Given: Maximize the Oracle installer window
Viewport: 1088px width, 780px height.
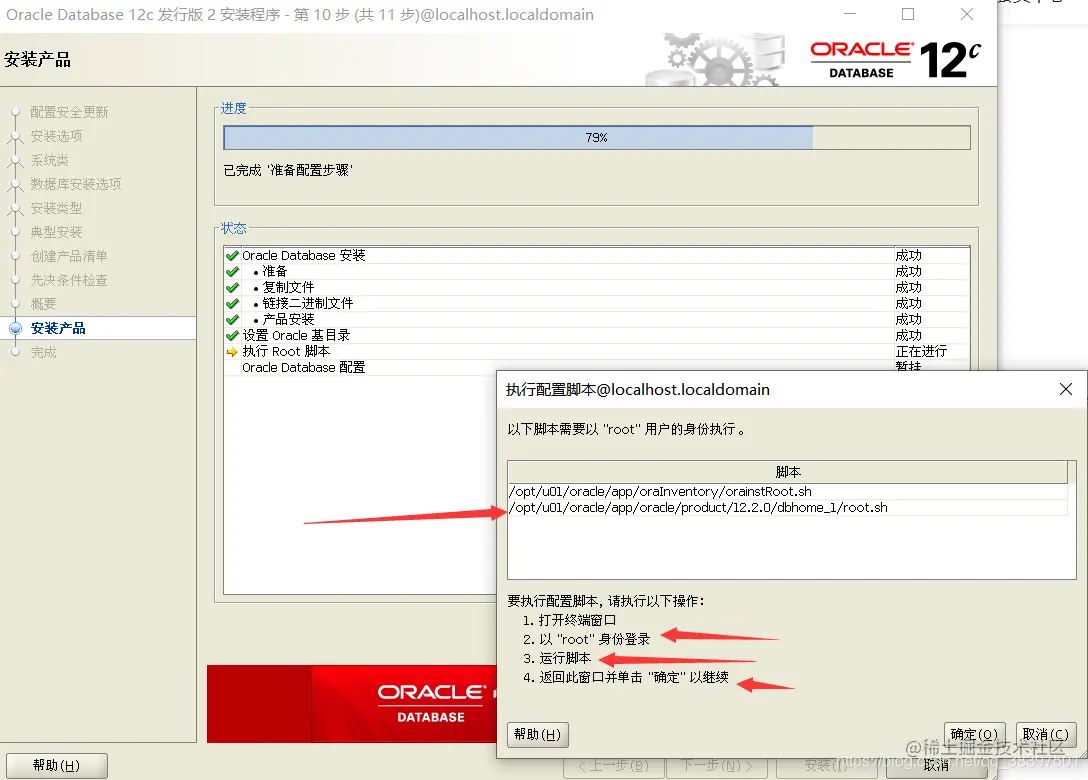Looking at the screenshot, I should click(x=908, y=14).
